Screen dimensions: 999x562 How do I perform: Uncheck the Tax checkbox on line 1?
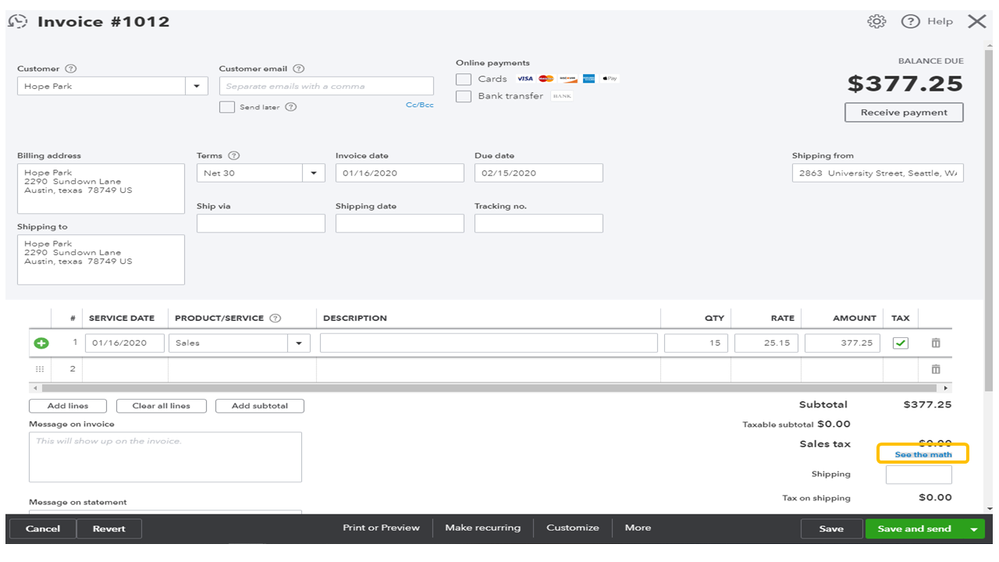900,343
